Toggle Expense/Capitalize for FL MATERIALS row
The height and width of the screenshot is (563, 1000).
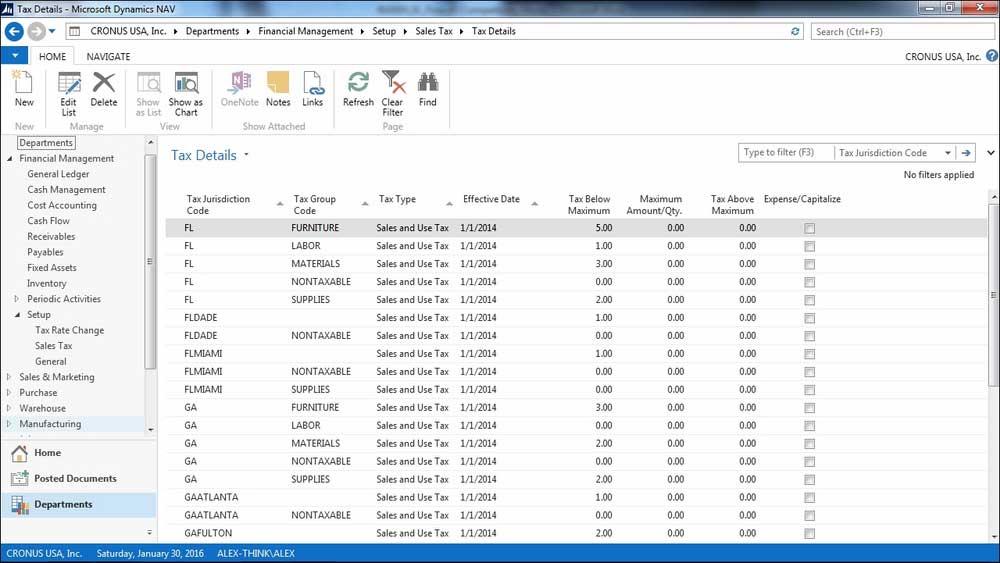[809, 264]
